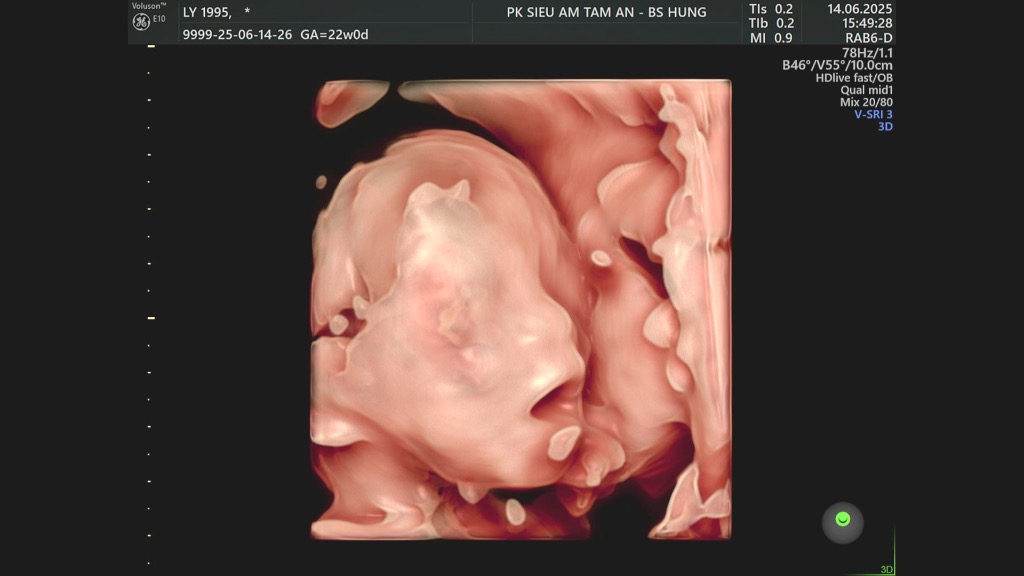This screenshot has width=1024, height=576.
Task: Click the B46°/V55°/10.0cm volume angle info
Action: 837,65
